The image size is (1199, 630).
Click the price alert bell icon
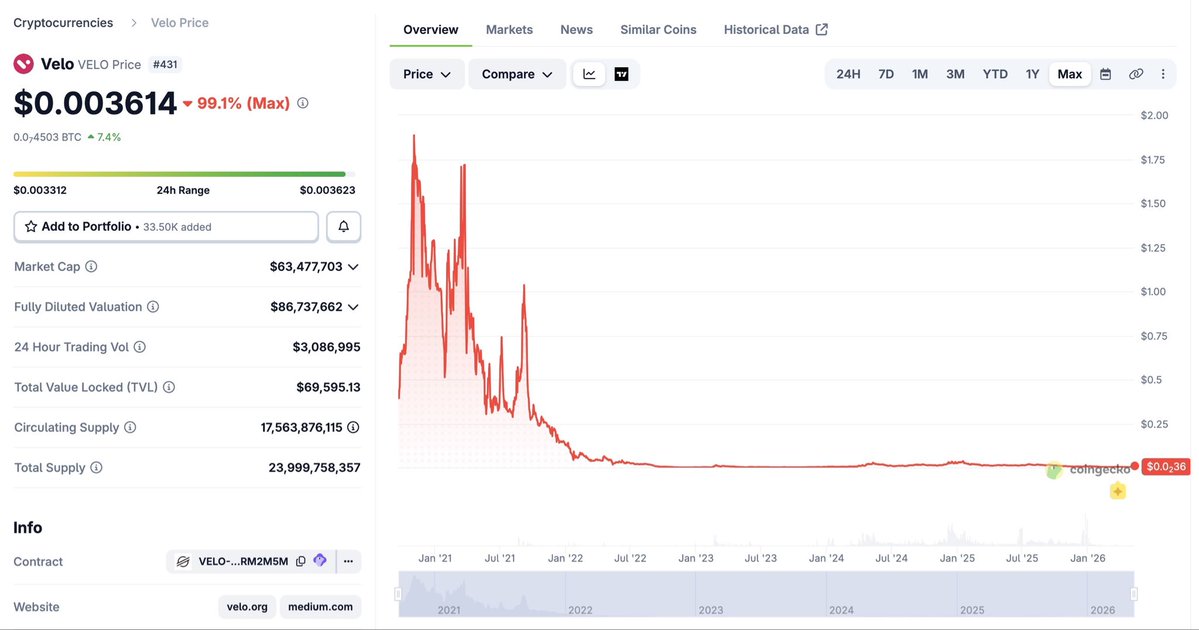[343, 227]
